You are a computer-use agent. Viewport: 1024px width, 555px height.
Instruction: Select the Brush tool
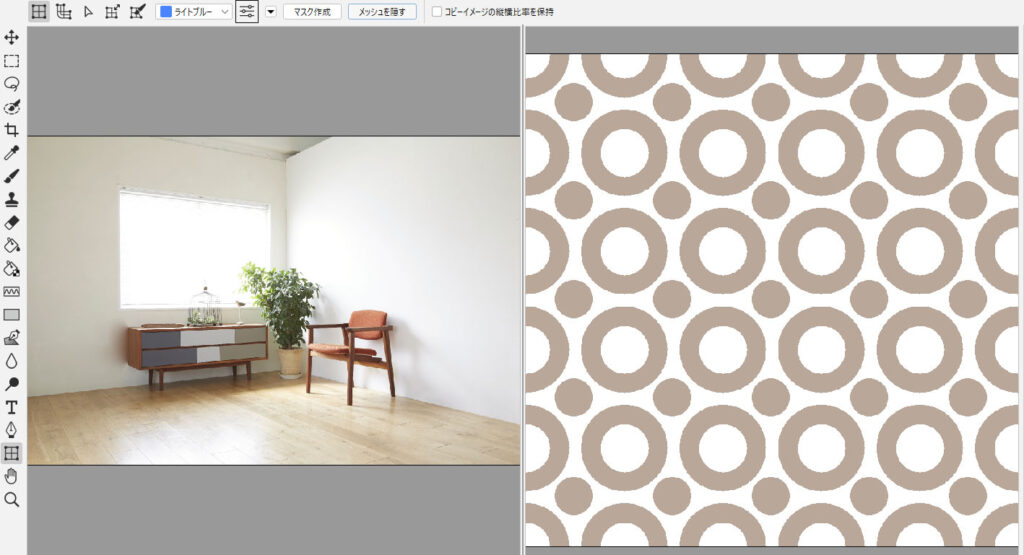12,176
